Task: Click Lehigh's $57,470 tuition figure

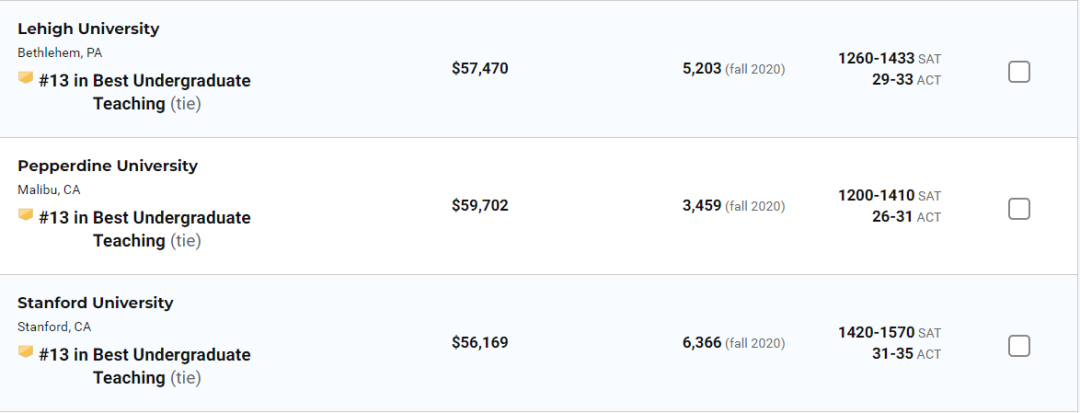Action: pyautogui.click(x=480, y=69)
